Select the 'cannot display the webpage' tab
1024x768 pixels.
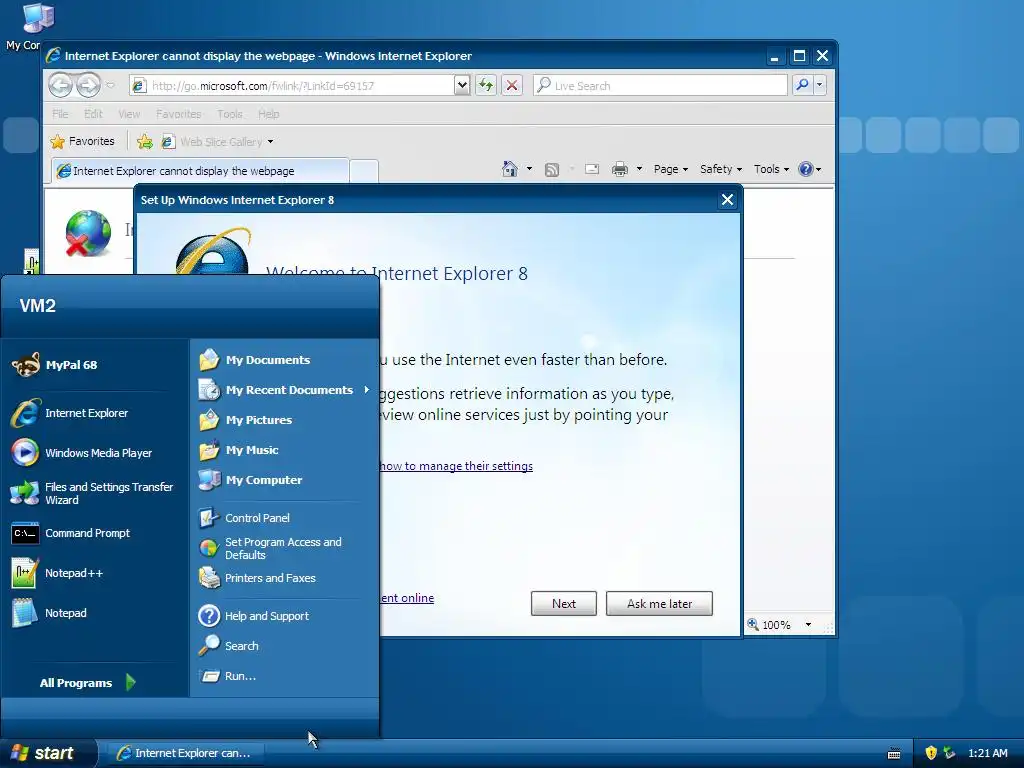click(200, 170)
